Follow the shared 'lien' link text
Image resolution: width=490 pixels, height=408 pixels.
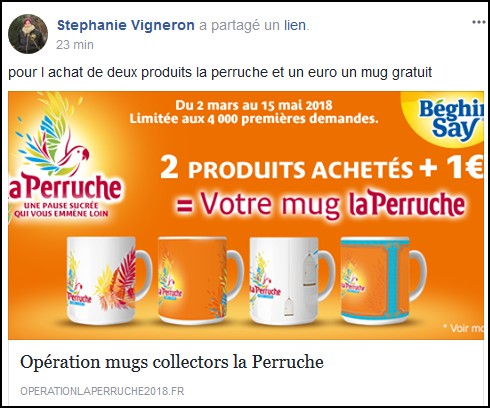click(x=295, y=25)
